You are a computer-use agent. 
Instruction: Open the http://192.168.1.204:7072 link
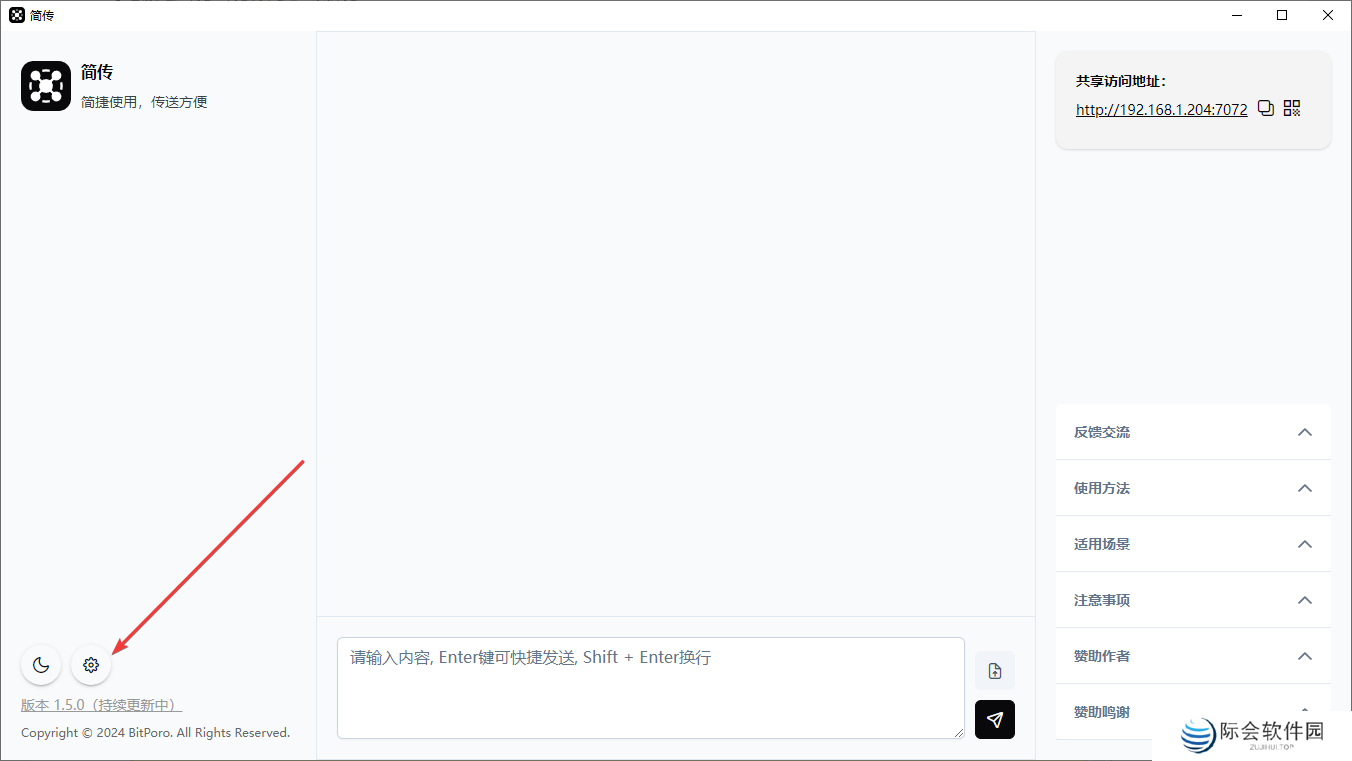1162,110
